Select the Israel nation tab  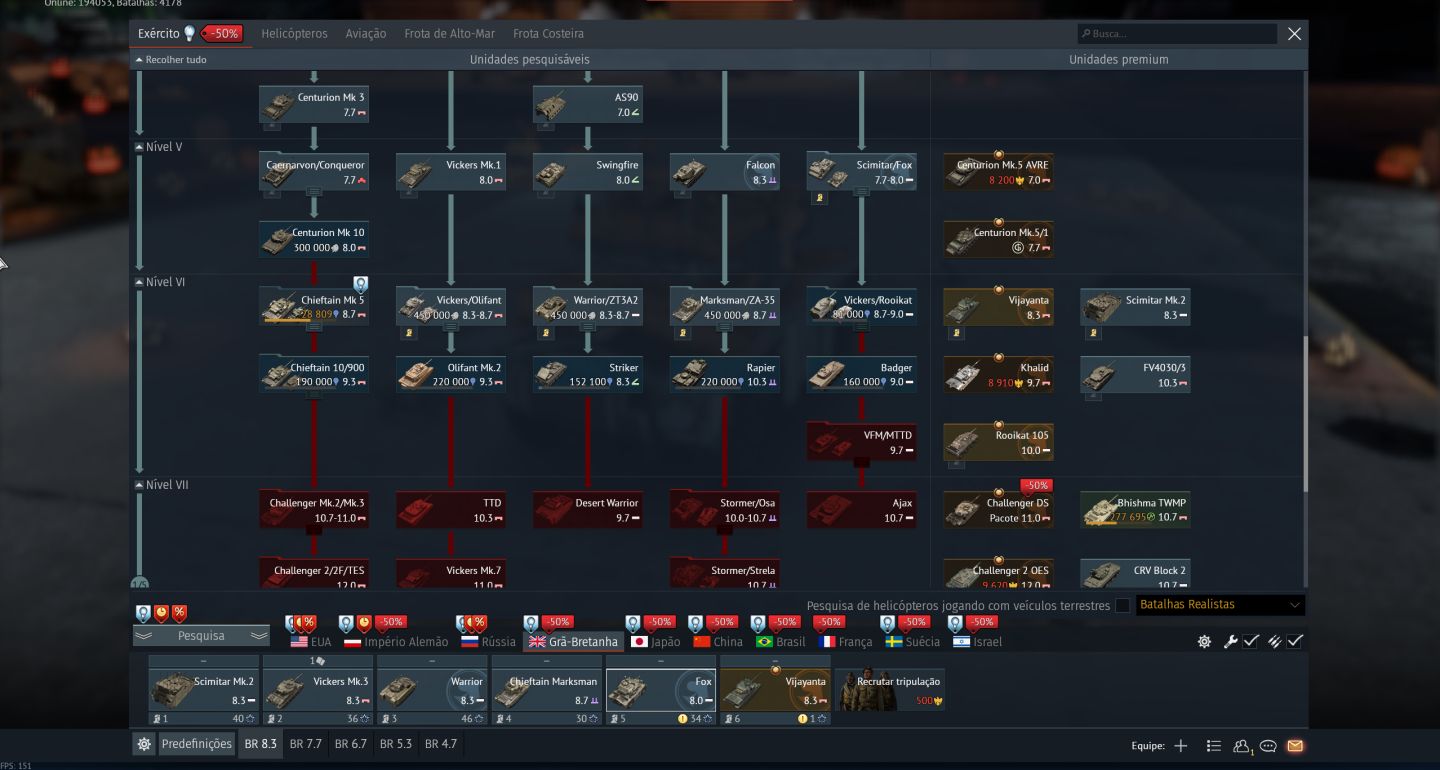(977, 642)
